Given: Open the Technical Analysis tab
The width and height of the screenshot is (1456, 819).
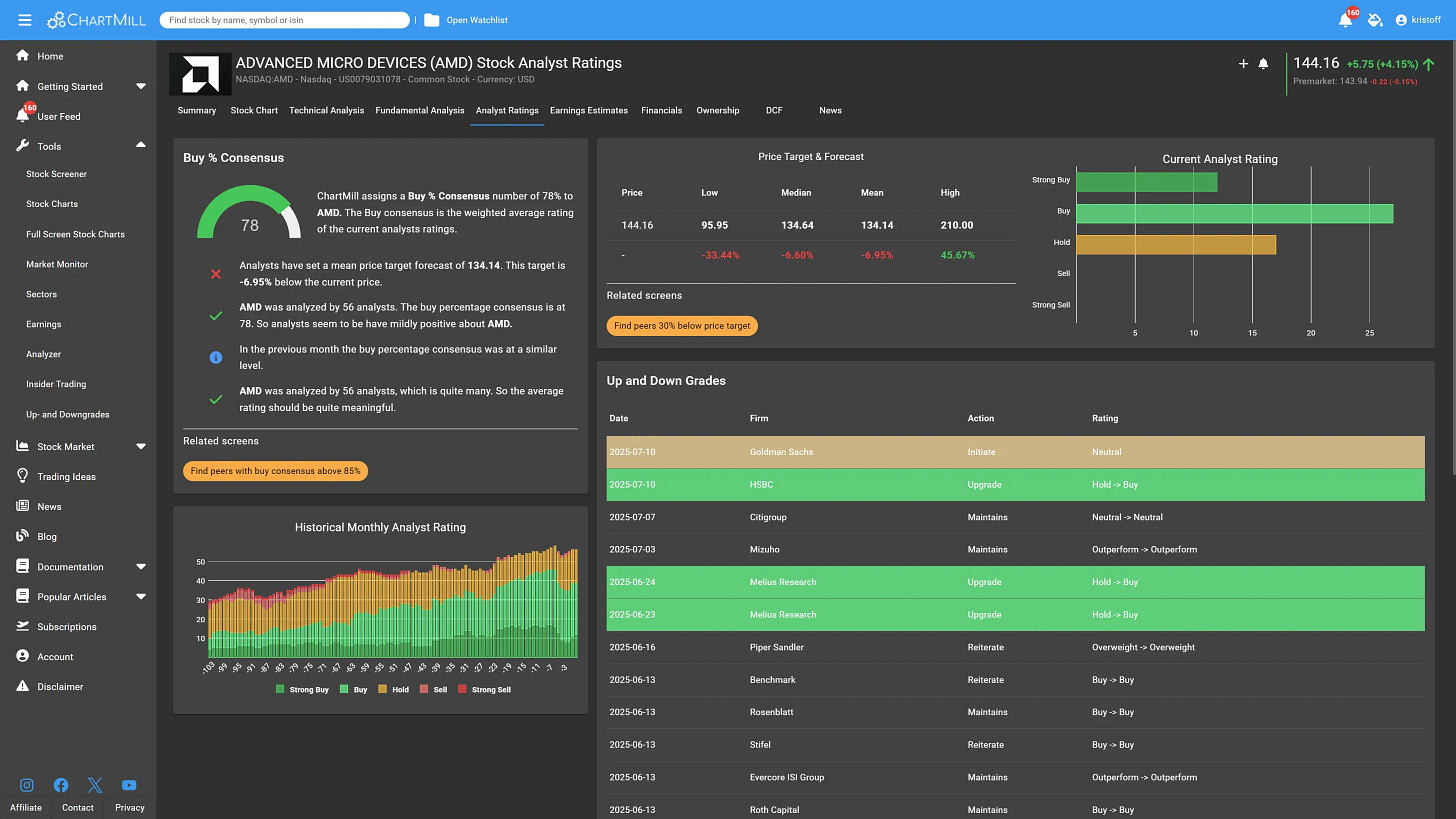Looking at the screenshot, I should 327,110.
